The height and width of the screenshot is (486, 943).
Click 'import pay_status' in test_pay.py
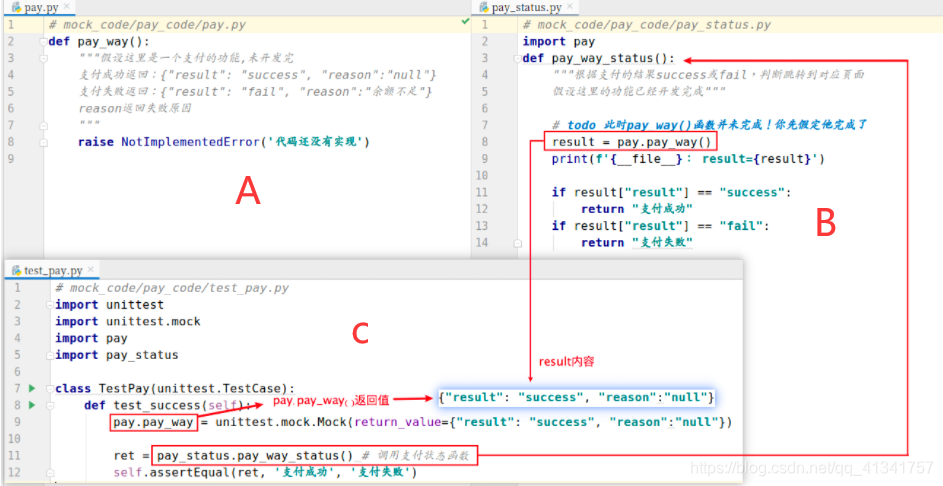(117, 355)
